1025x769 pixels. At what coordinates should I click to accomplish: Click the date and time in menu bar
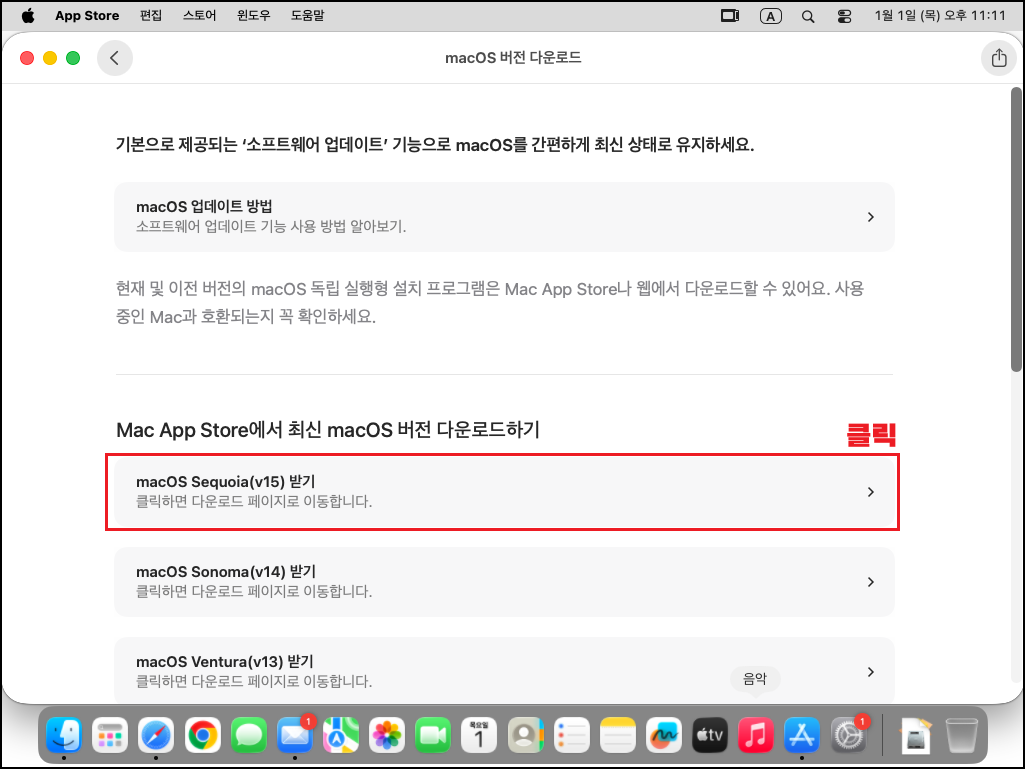pos(940,16)
